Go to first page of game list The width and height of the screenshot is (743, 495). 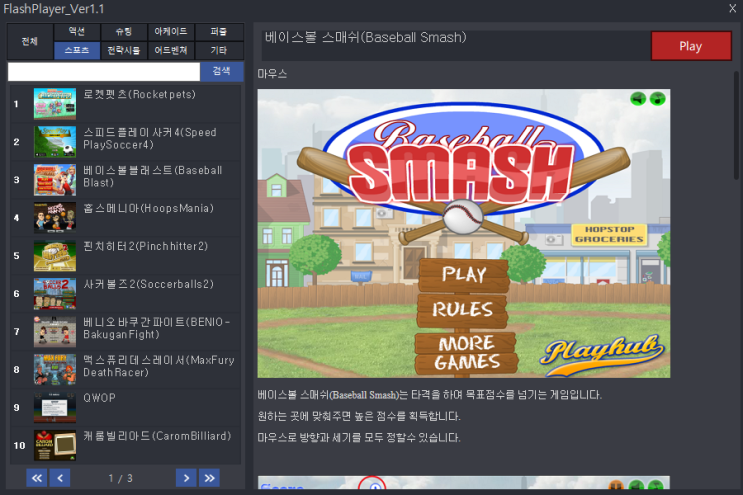(36, 478)
